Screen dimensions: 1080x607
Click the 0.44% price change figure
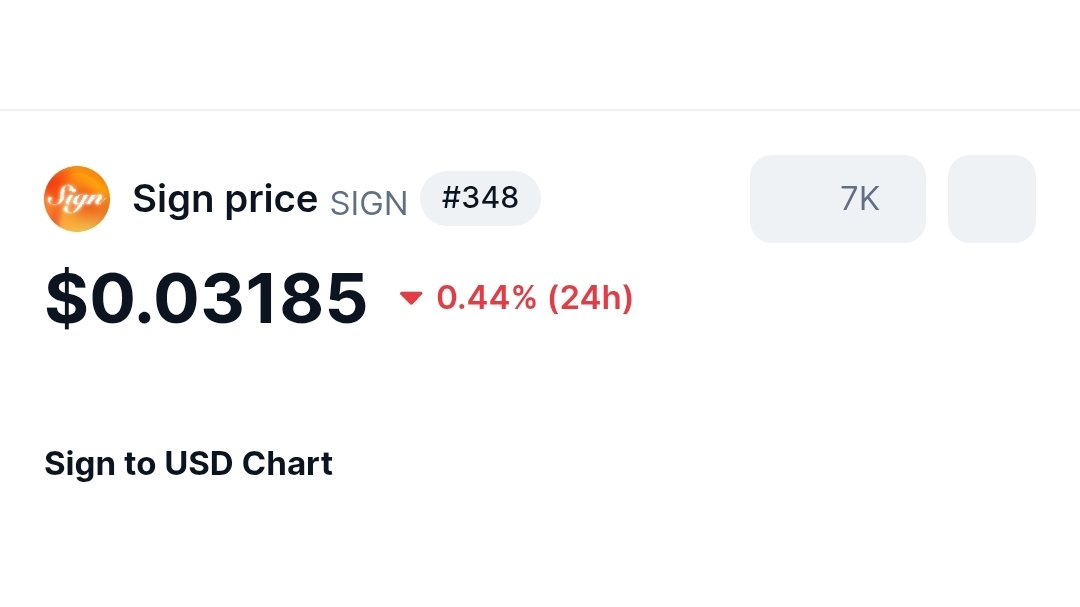click(486, 298)
